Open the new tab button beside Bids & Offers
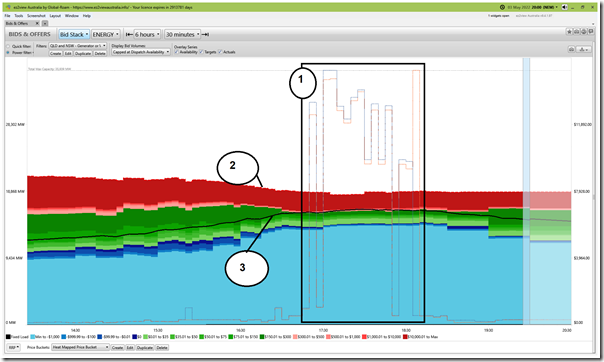The image size is (604, 362). click(45, 23)
